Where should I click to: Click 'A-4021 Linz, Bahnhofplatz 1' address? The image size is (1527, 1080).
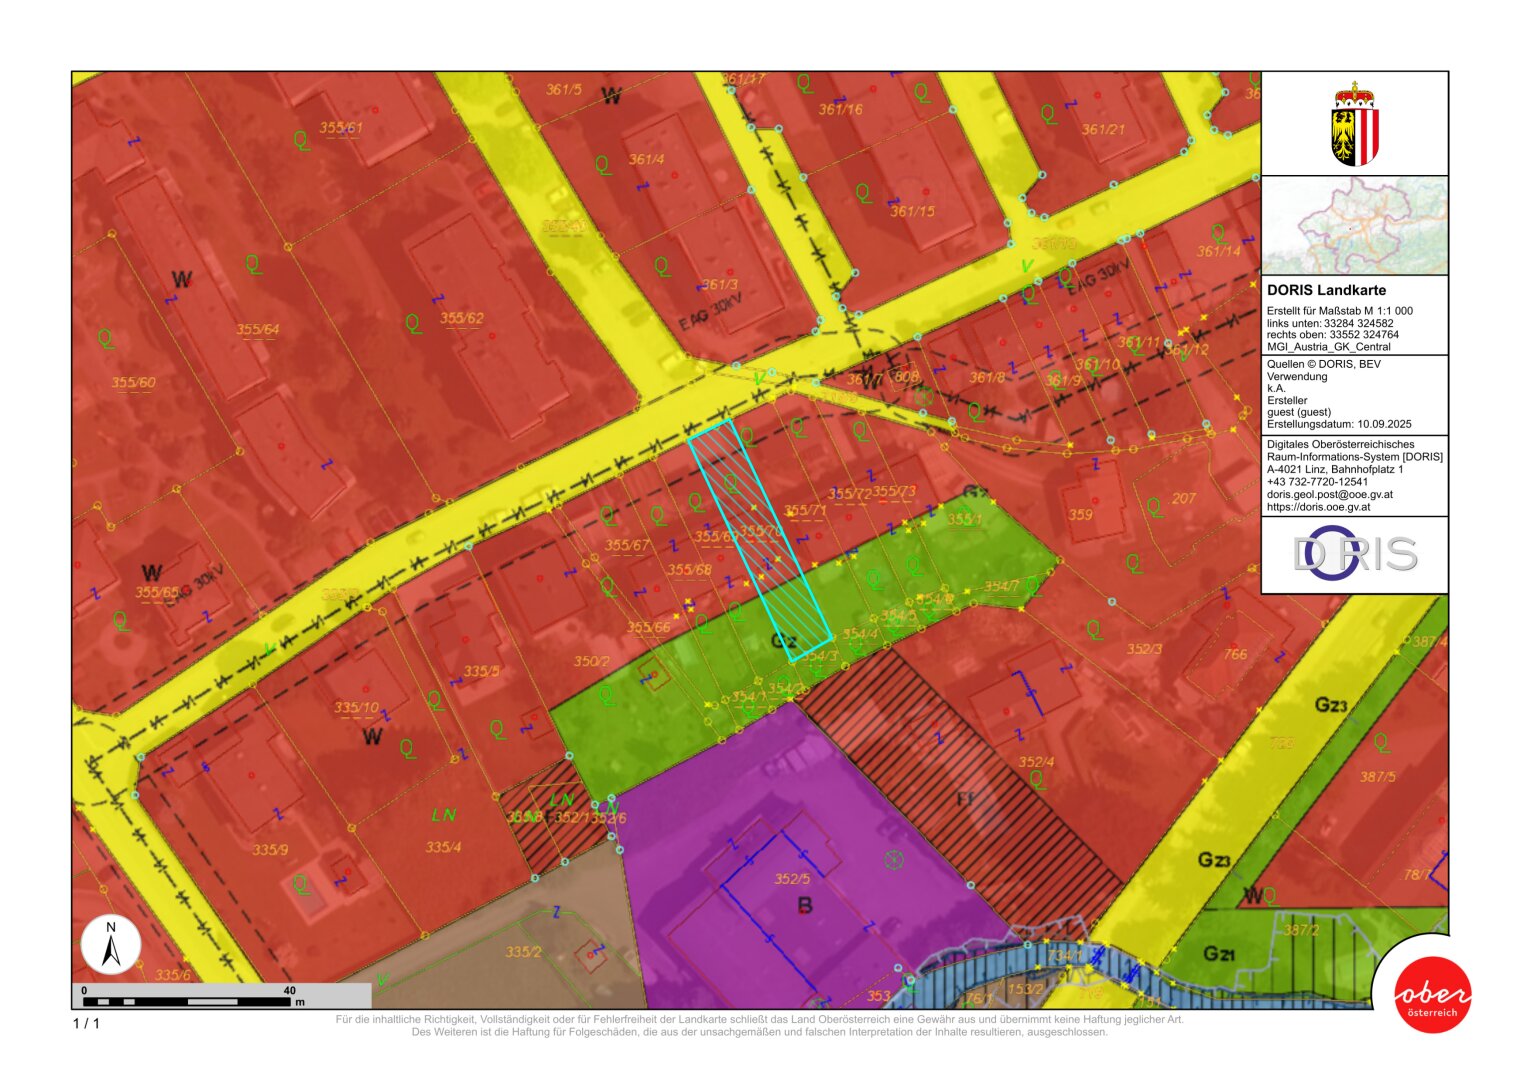1335,469
